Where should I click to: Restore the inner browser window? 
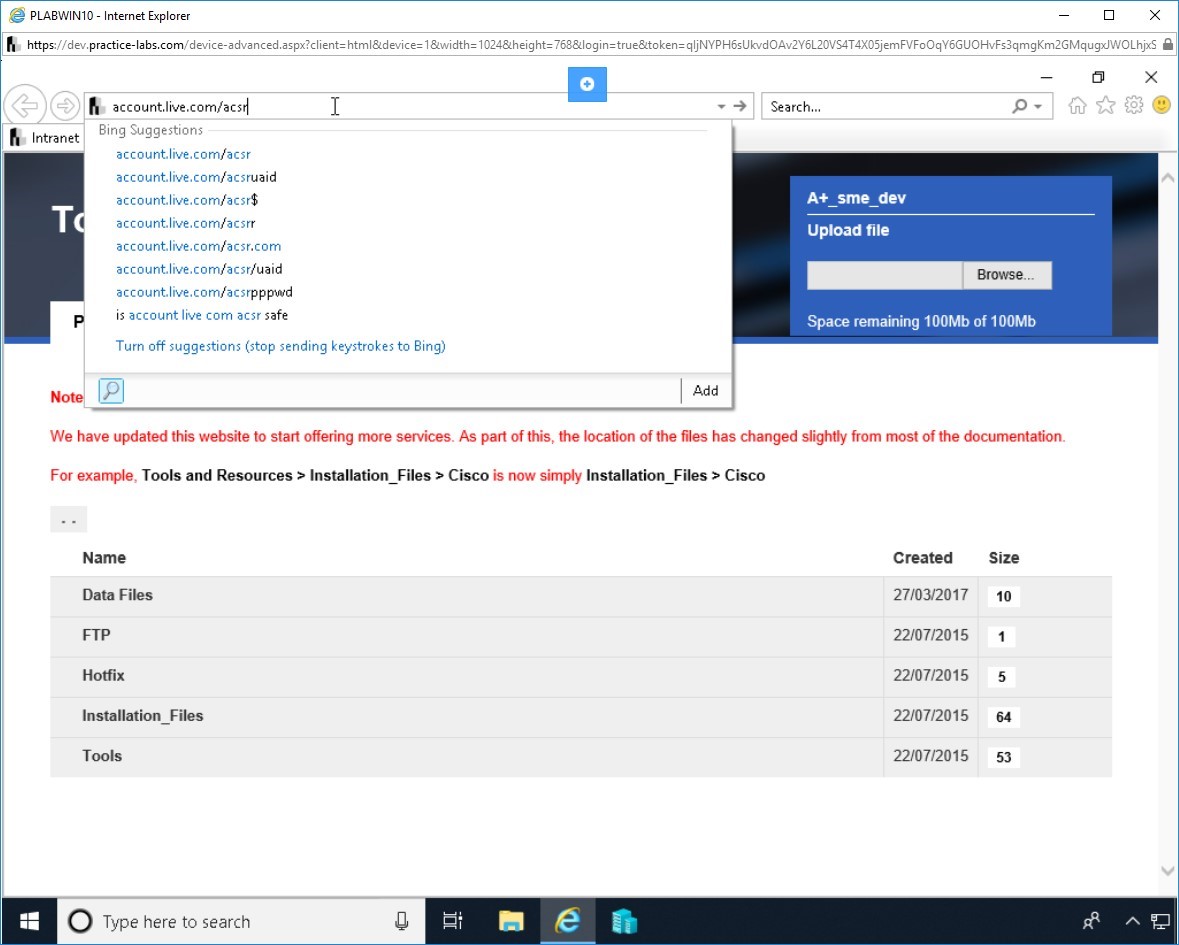[x=1099, y=77]
